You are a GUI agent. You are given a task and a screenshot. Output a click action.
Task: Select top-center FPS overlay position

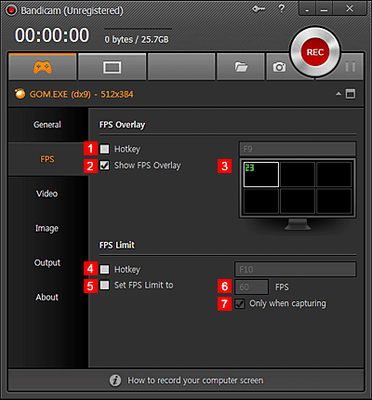(x=297, y=174)
